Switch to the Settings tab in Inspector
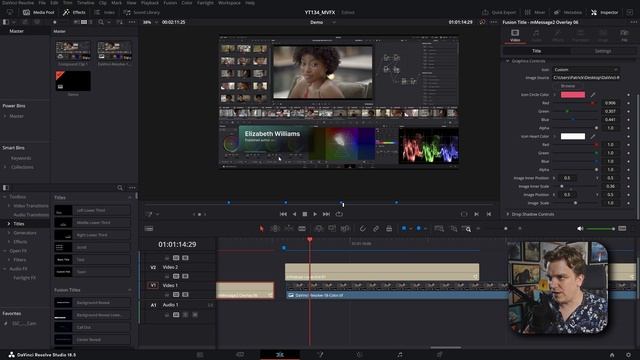This screenshot has width=640, height=360. point(602,51)
